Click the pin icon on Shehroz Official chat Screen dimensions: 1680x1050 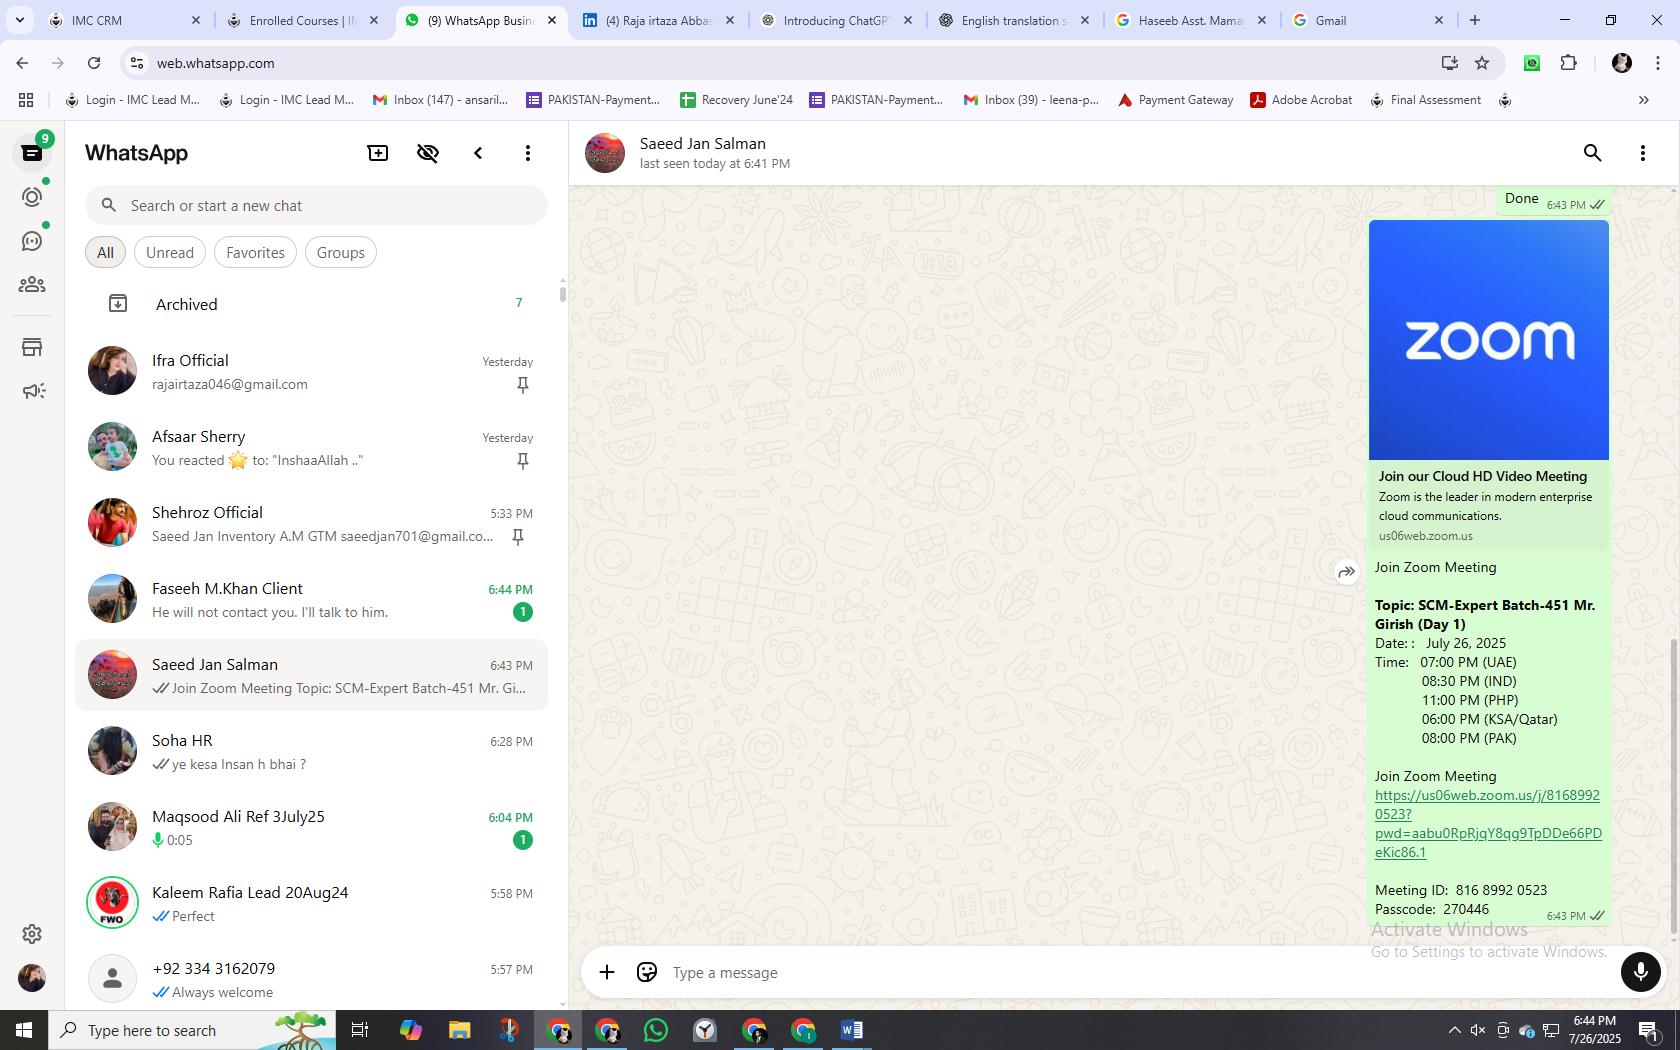point(518,537)
